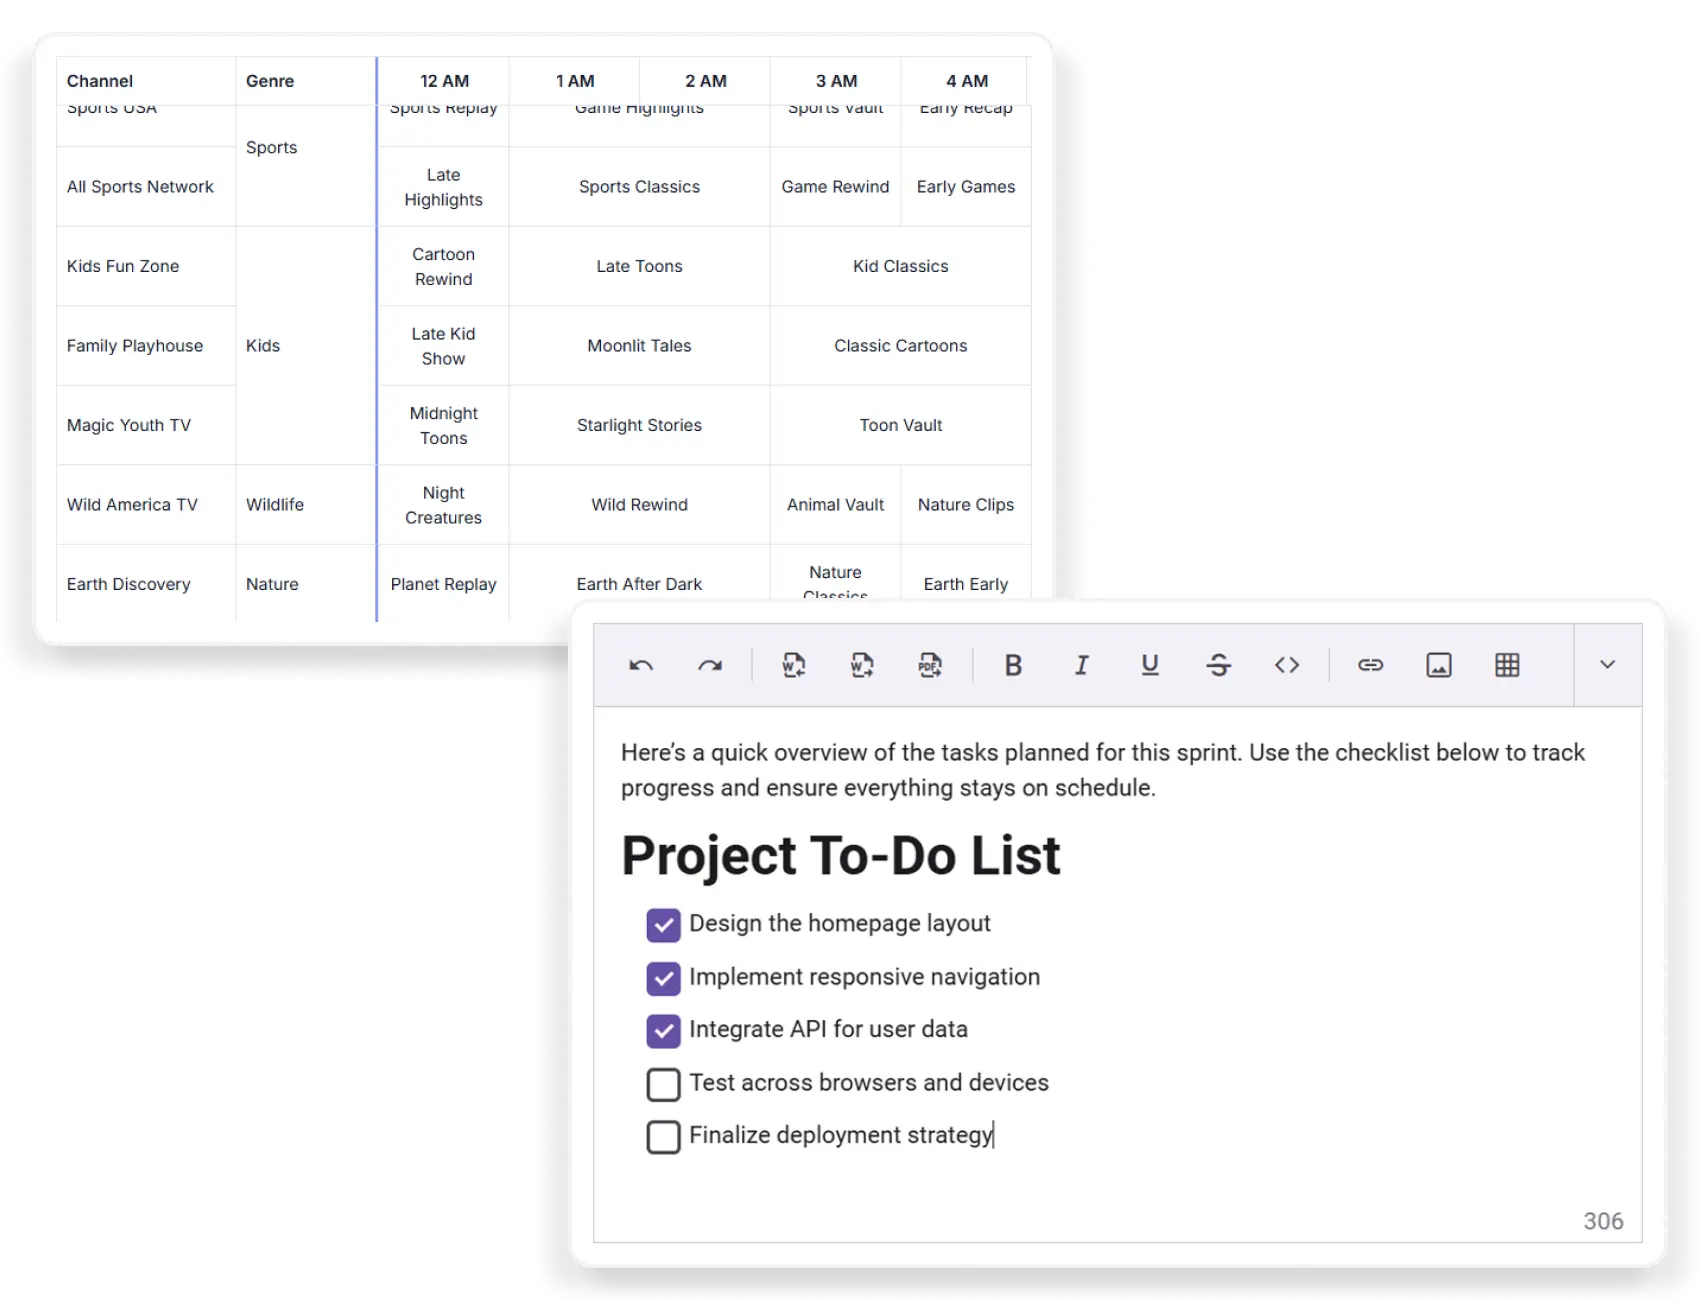The height and width of the screenshot is (1300, 1700).
Task: Click the 'Classic Cartoons' program cell
Action: point(901,346)
